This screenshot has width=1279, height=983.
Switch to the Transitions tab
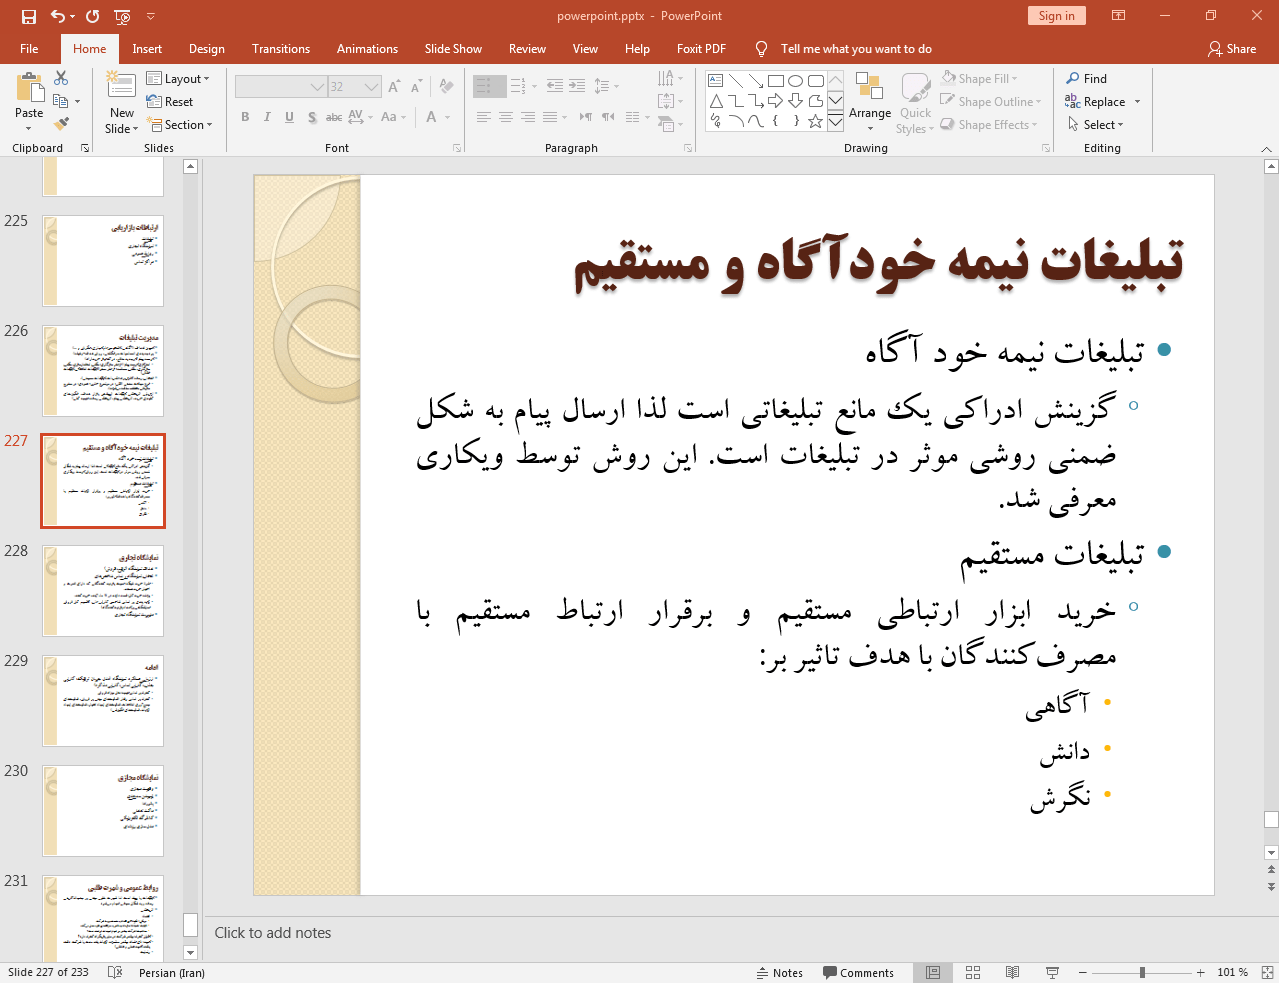(281, 48)
